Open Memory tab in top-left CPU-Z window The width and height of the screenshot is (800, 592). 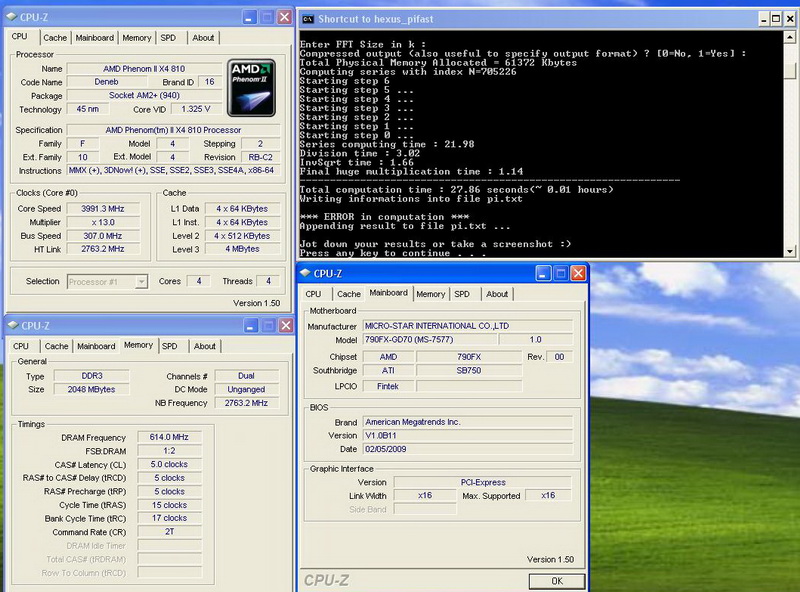coord(137,38)
